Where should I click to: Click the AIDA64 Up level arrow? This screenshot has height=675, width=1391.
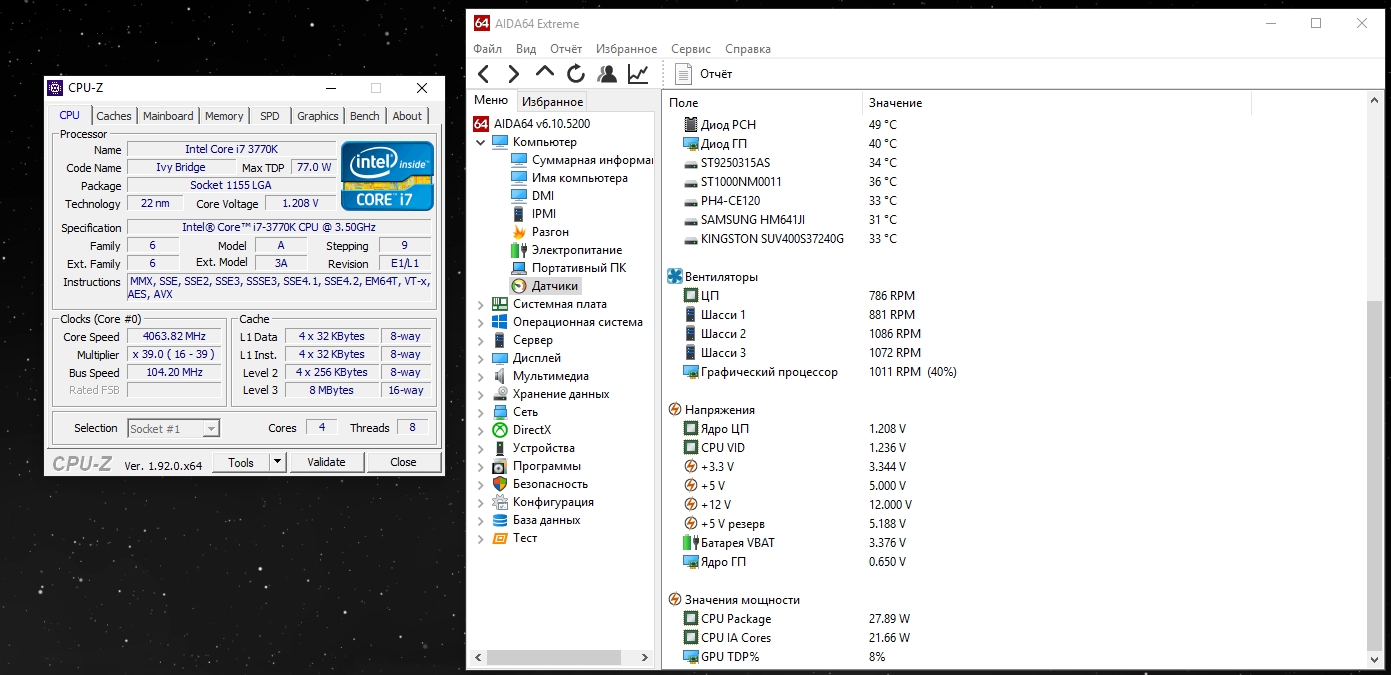tap(545, 72)
